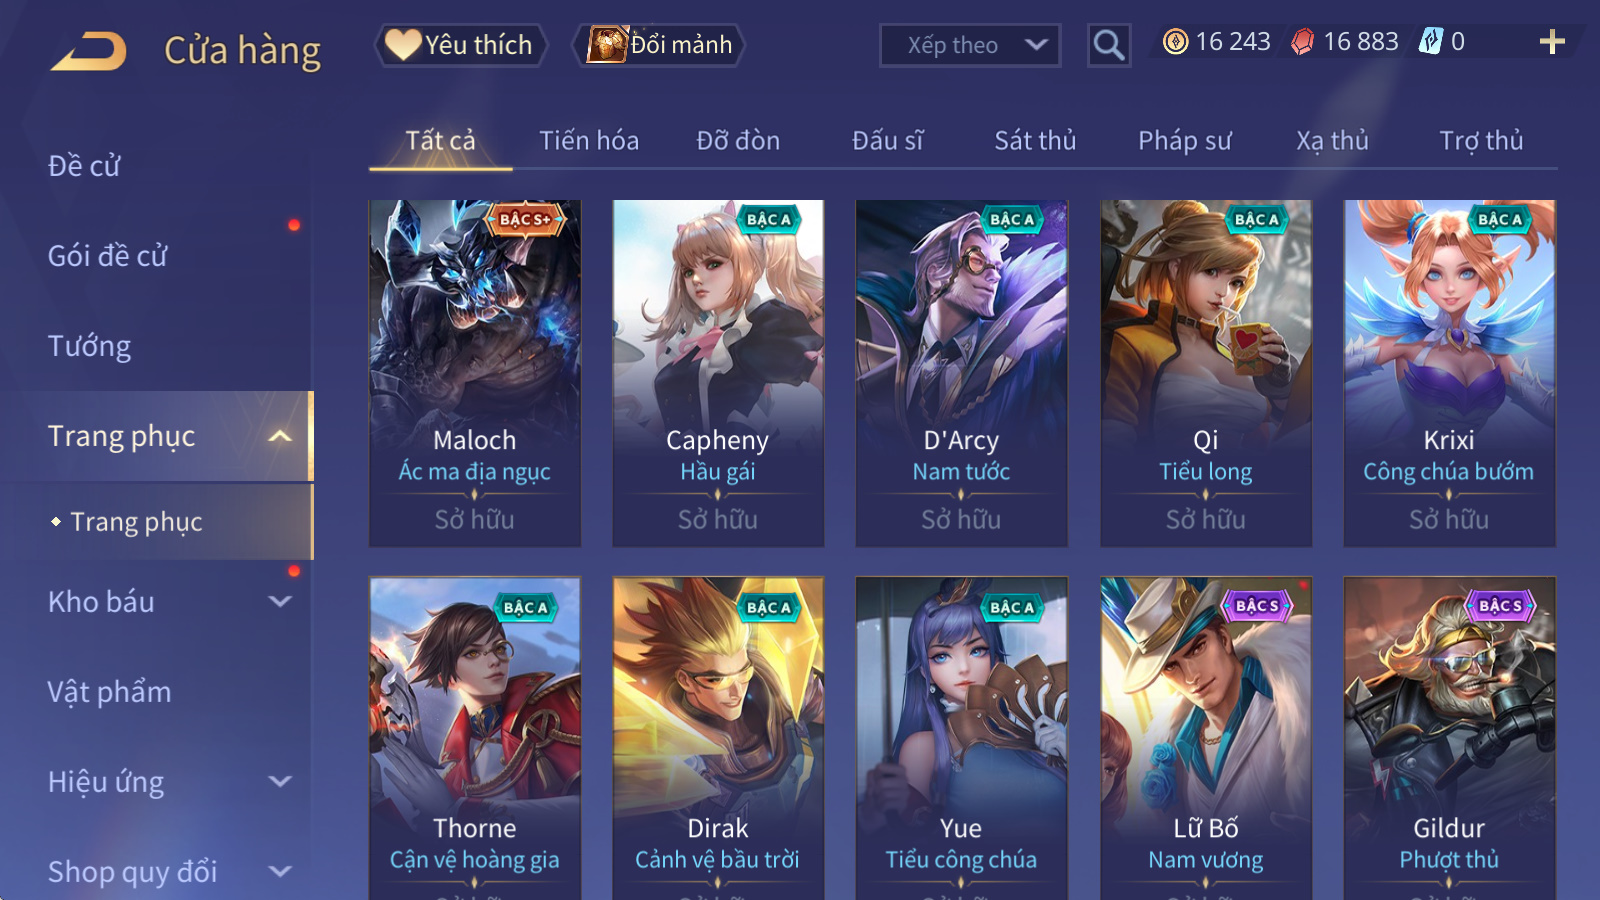Select Maloch Ác ma địa ngục skin card

pos(475,373)
